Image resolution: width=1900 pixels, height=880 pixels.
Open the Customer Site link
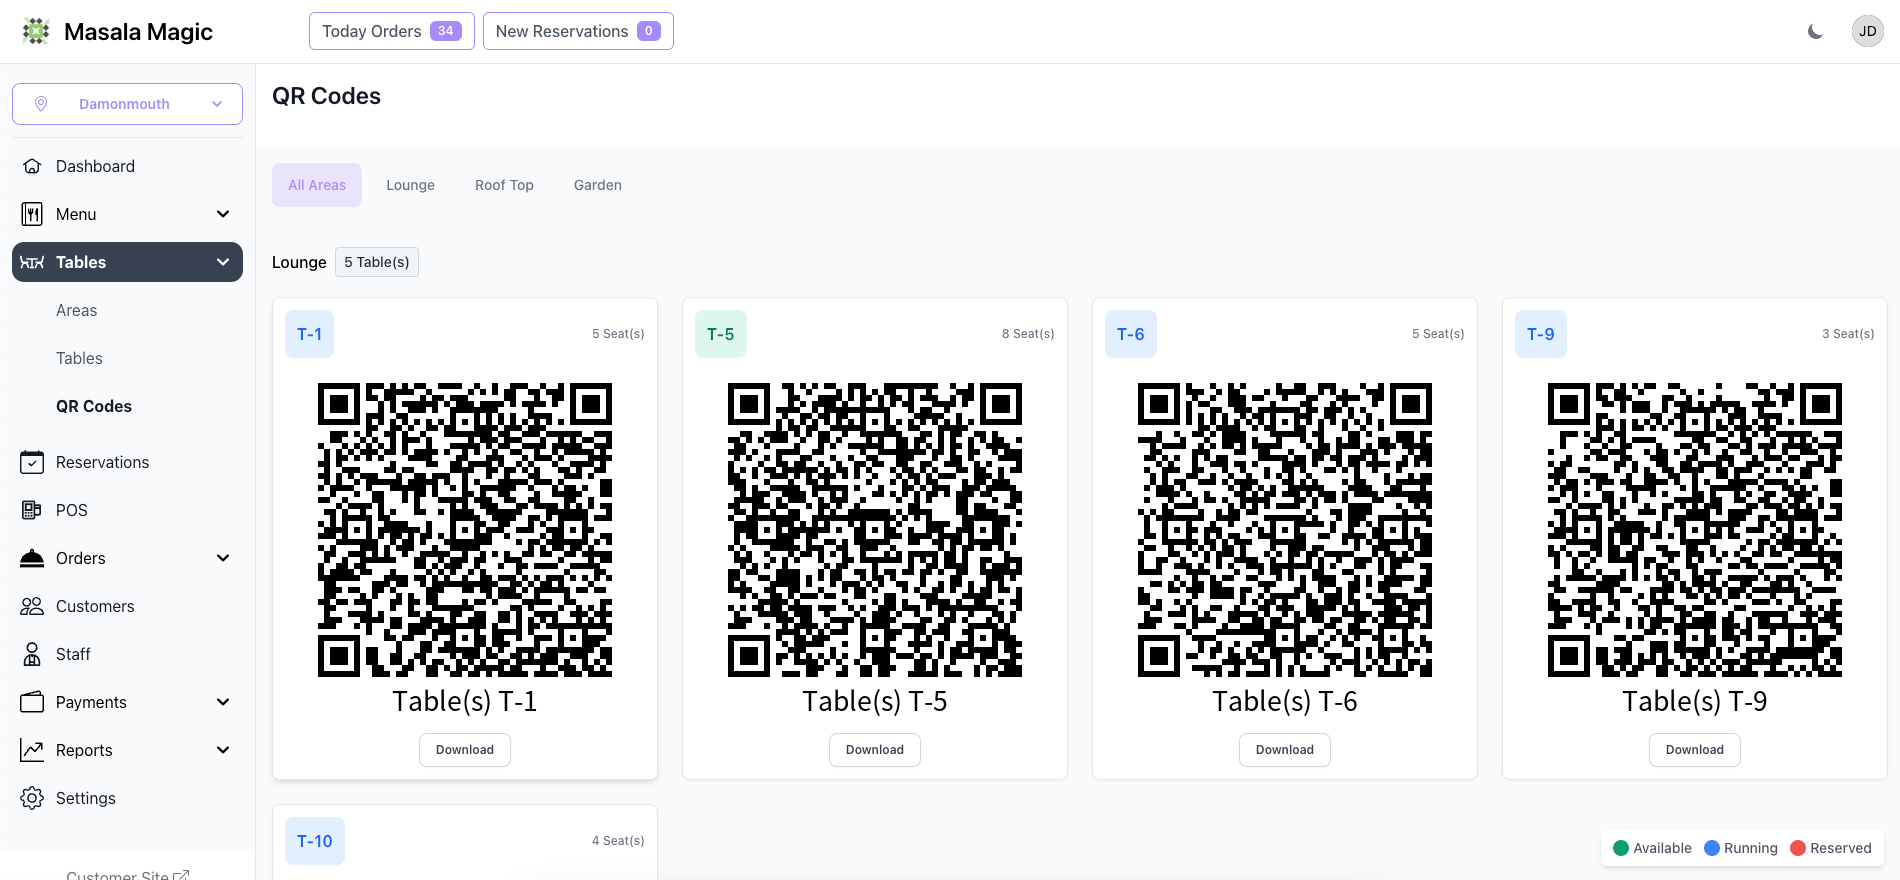pos(127,874)
